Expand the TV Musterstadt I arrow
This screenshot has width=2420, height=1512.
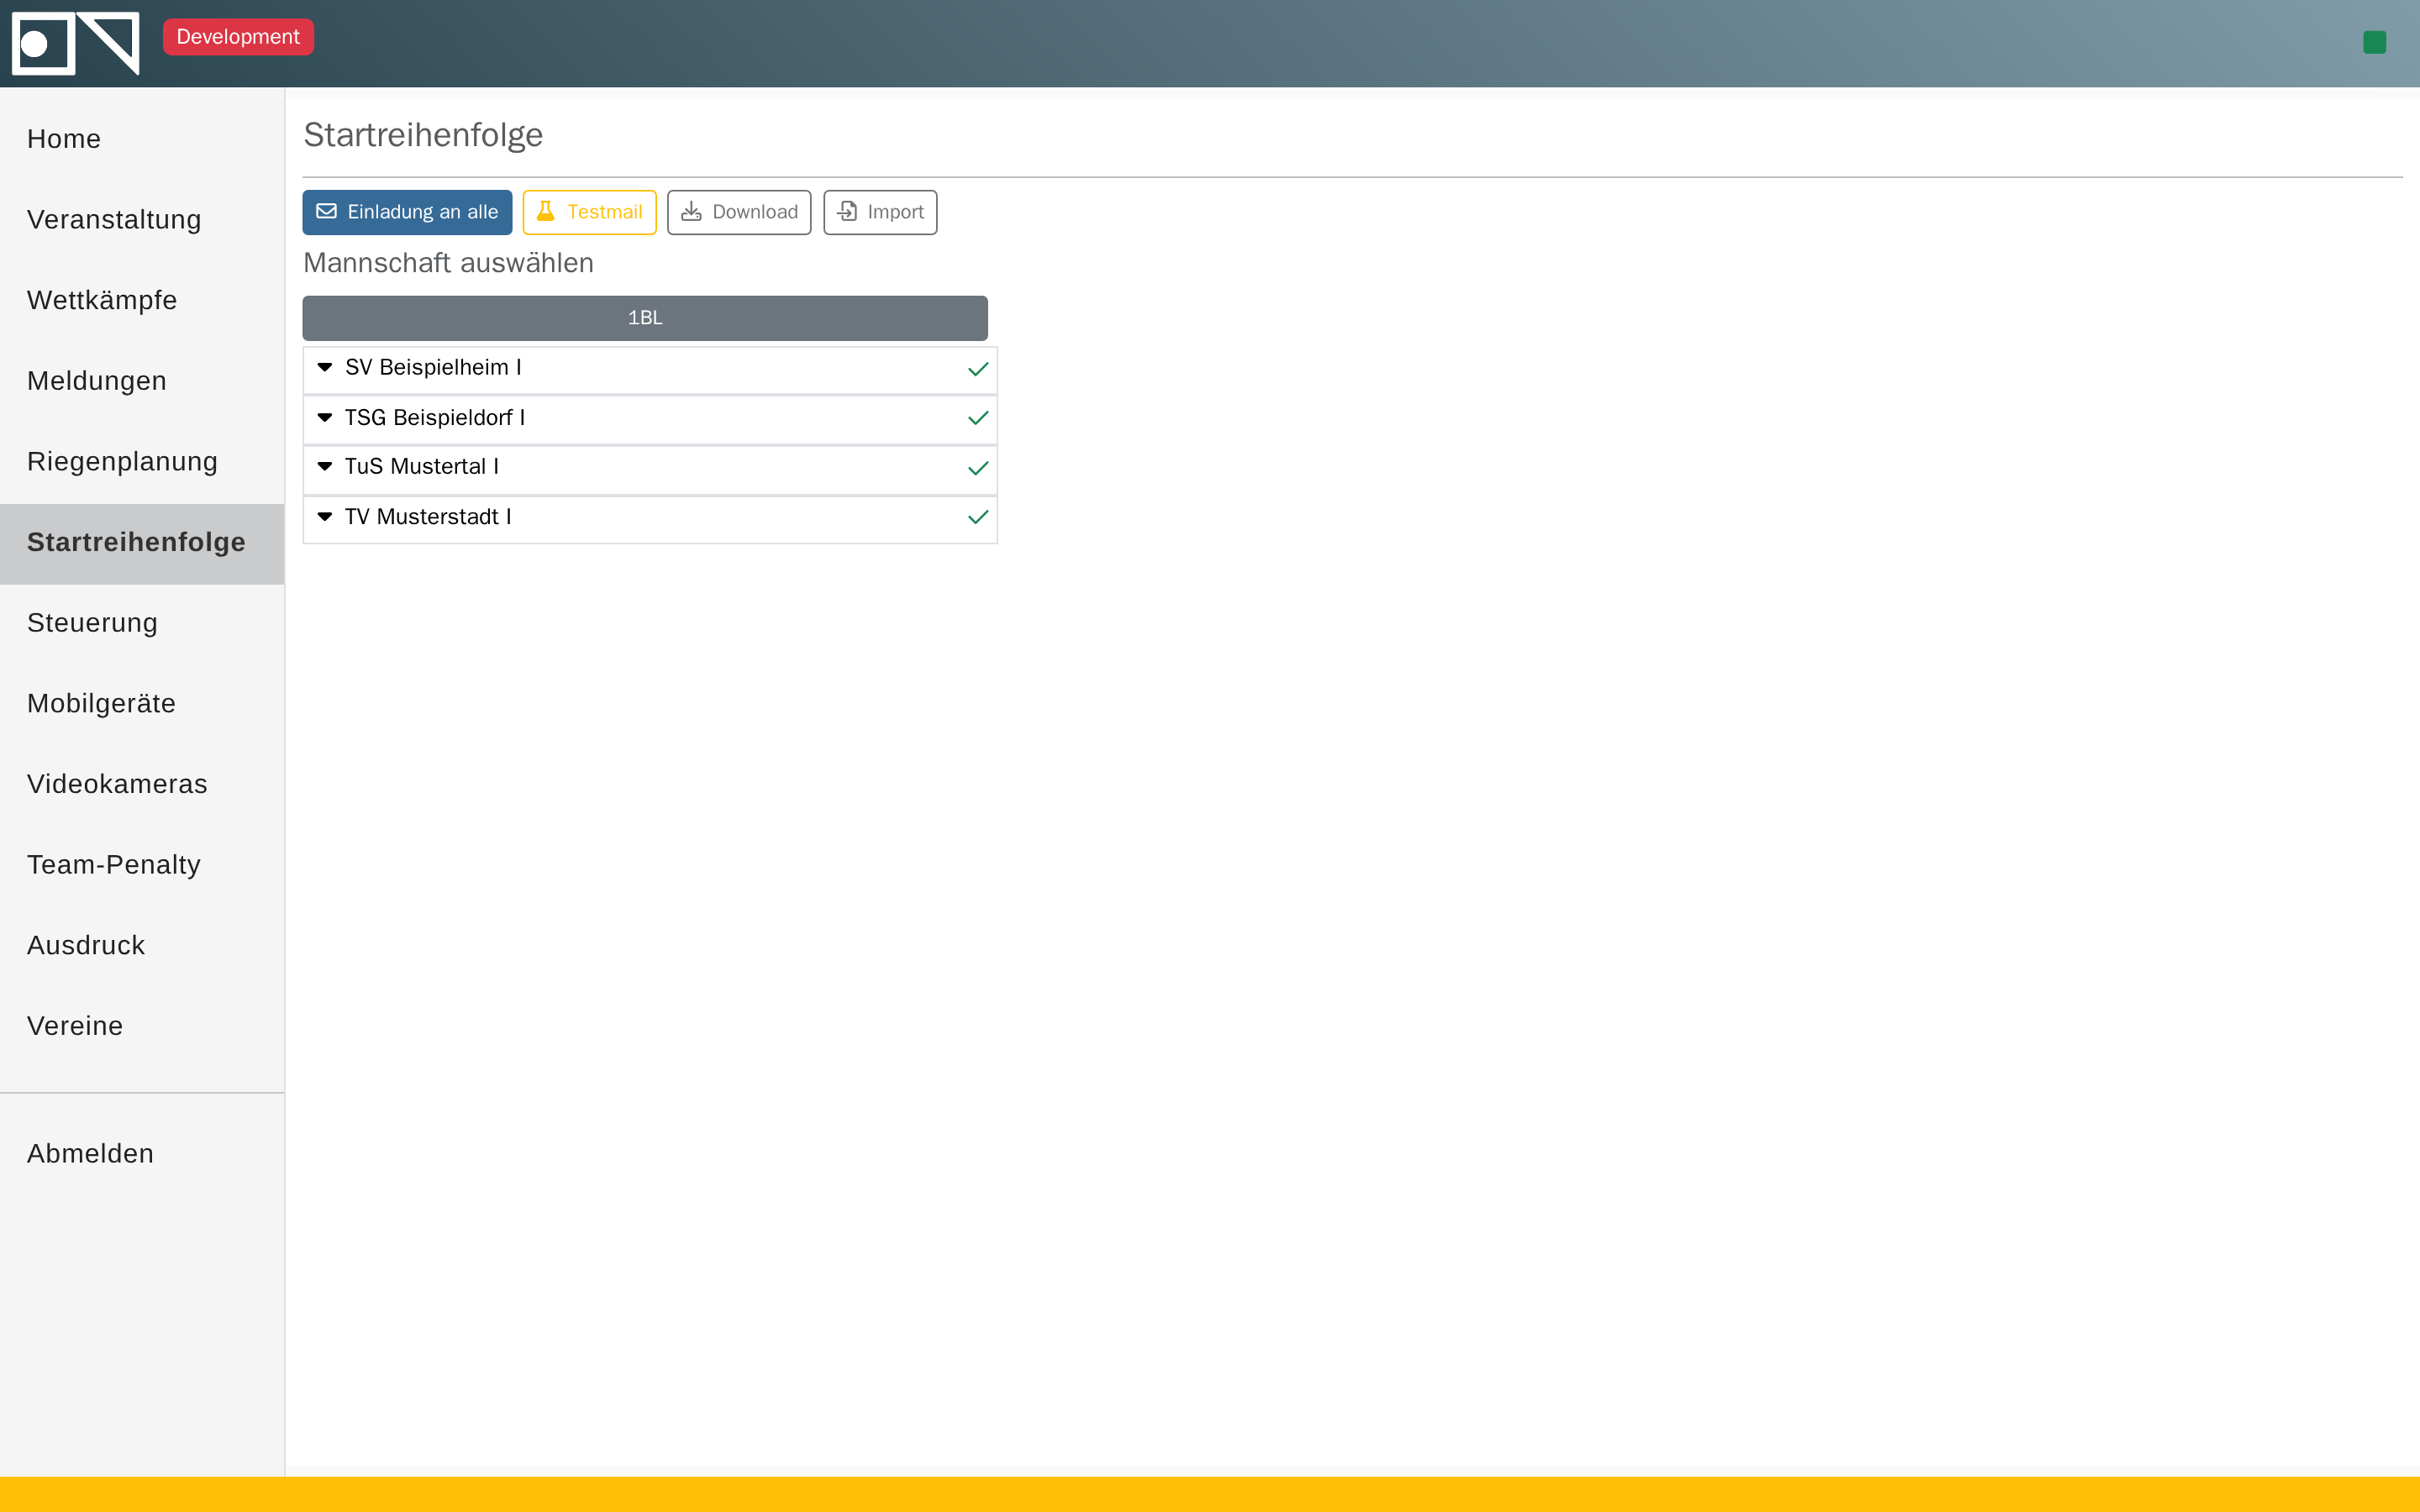[325, 517]
